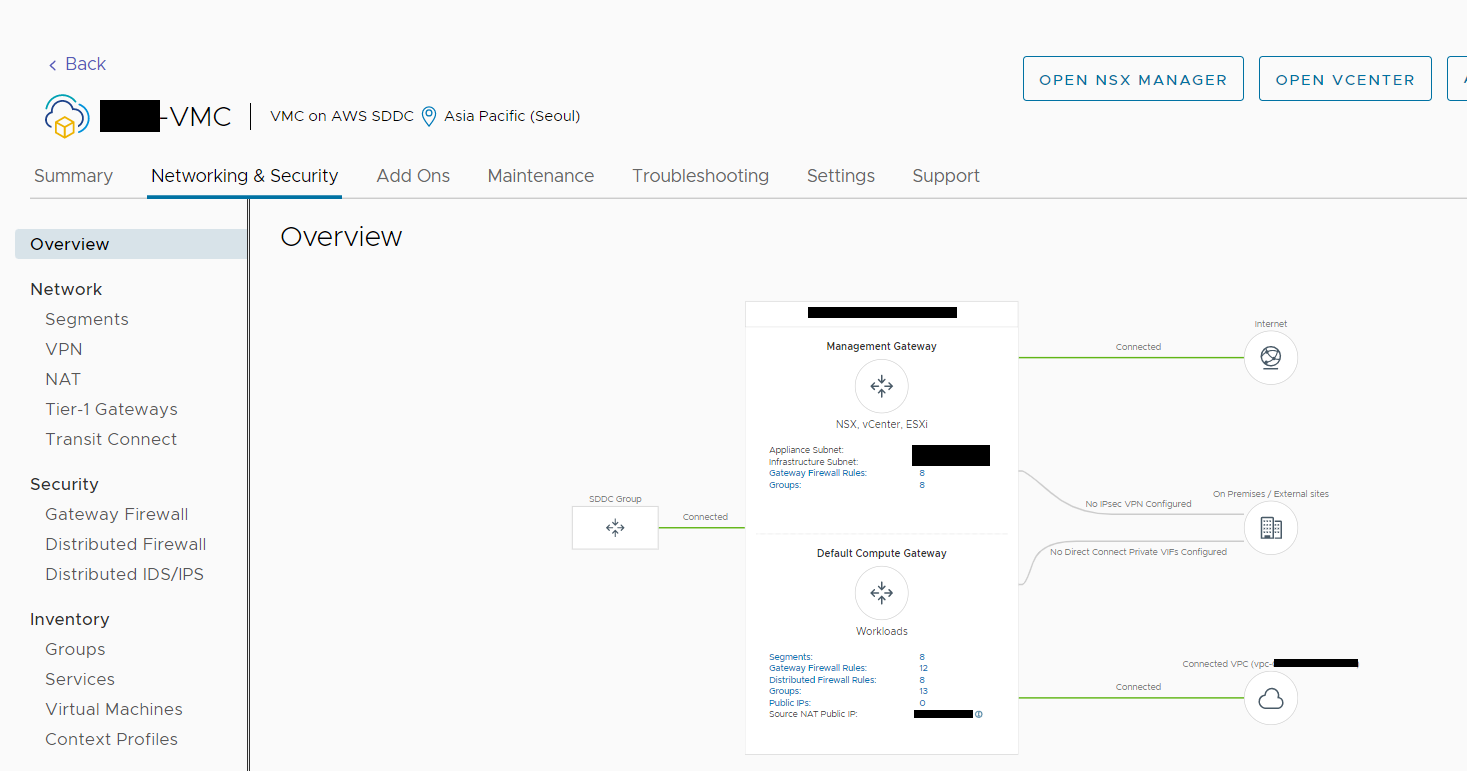Click Compute Gateway's Gateway Firewall Rules link
The width and height of the screenshot is (1467, 771).
818,668
